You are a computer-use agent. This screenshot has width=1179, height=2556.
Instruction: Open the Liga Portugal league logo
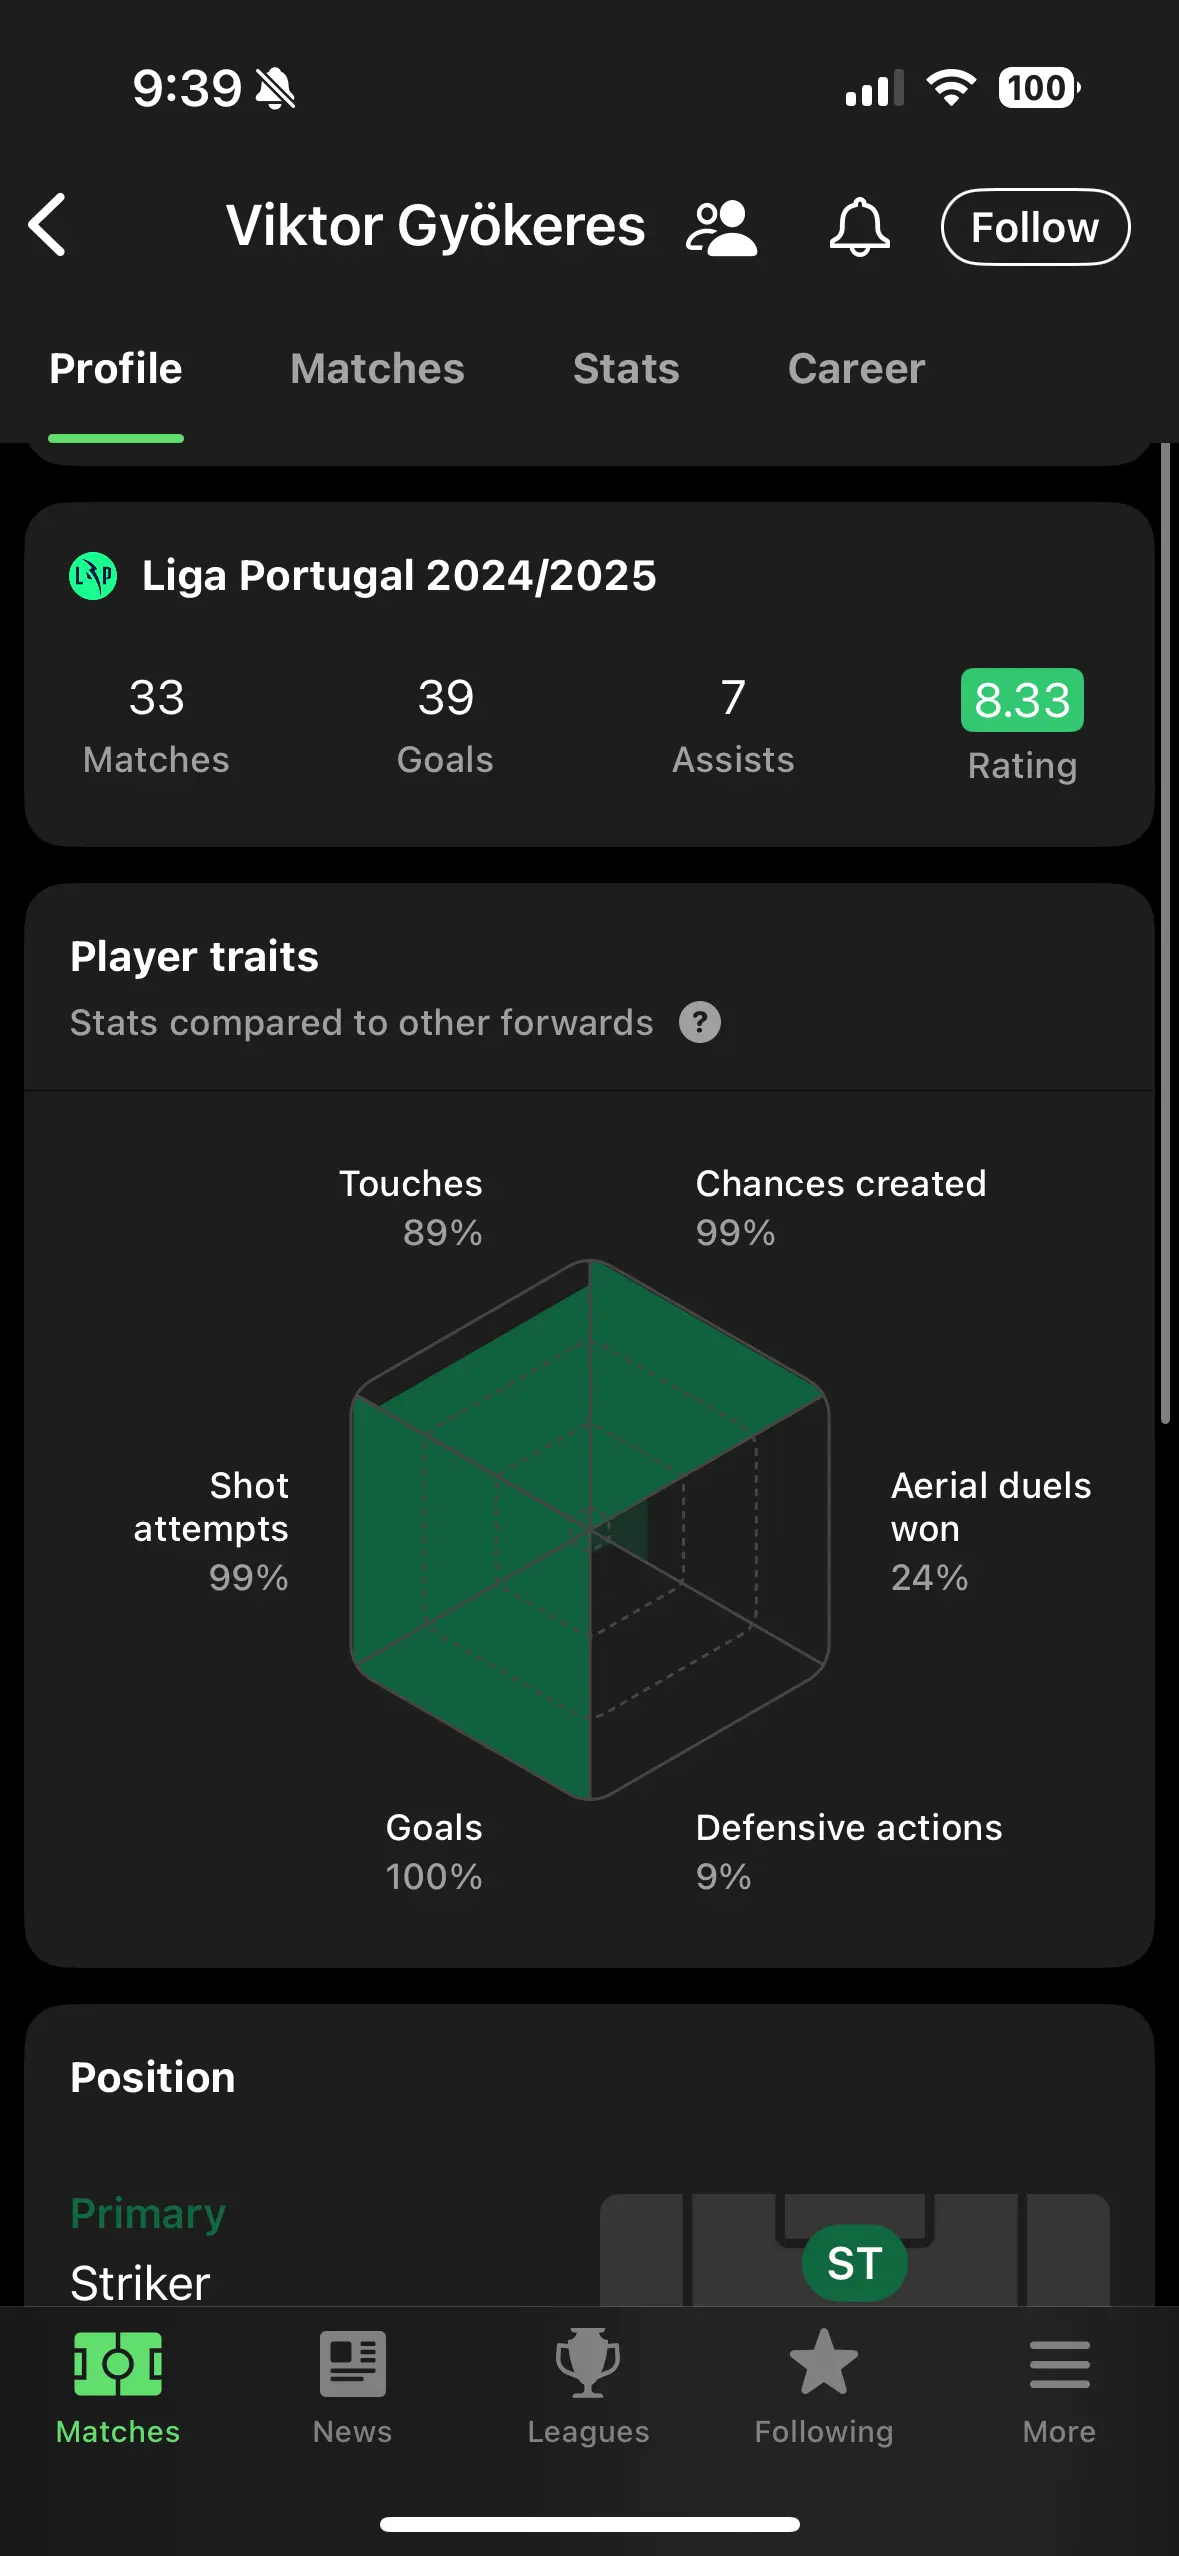(93, 576)
